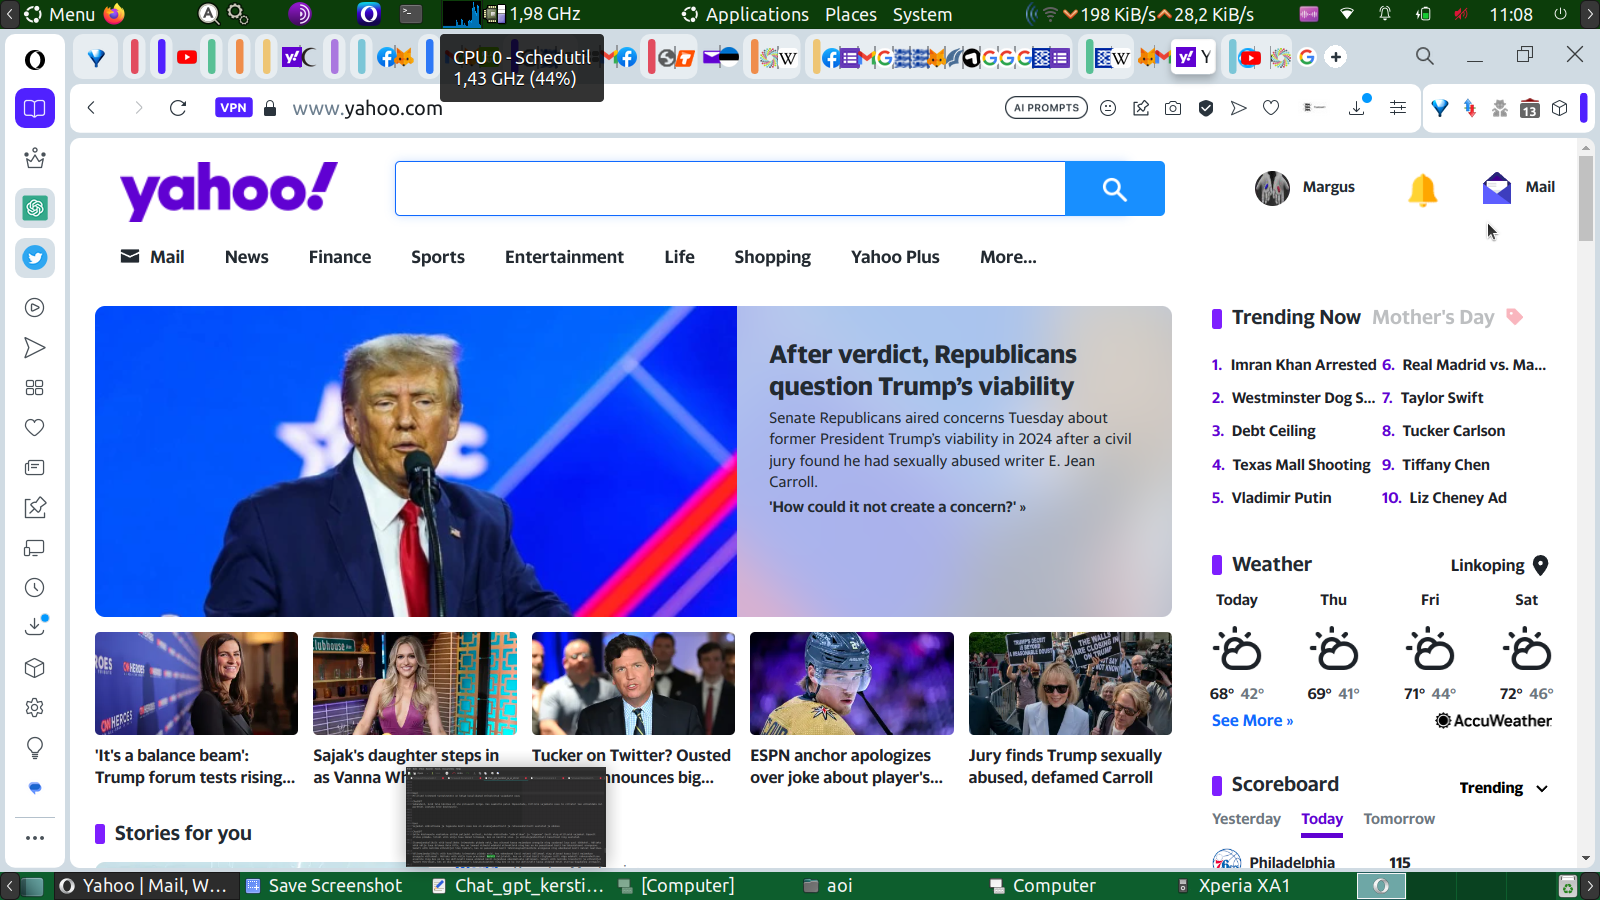The width and height of the screenshot is (1600, 900).
Task: Click the magnifier search button in Yahoo
Action: (1115, 188)
